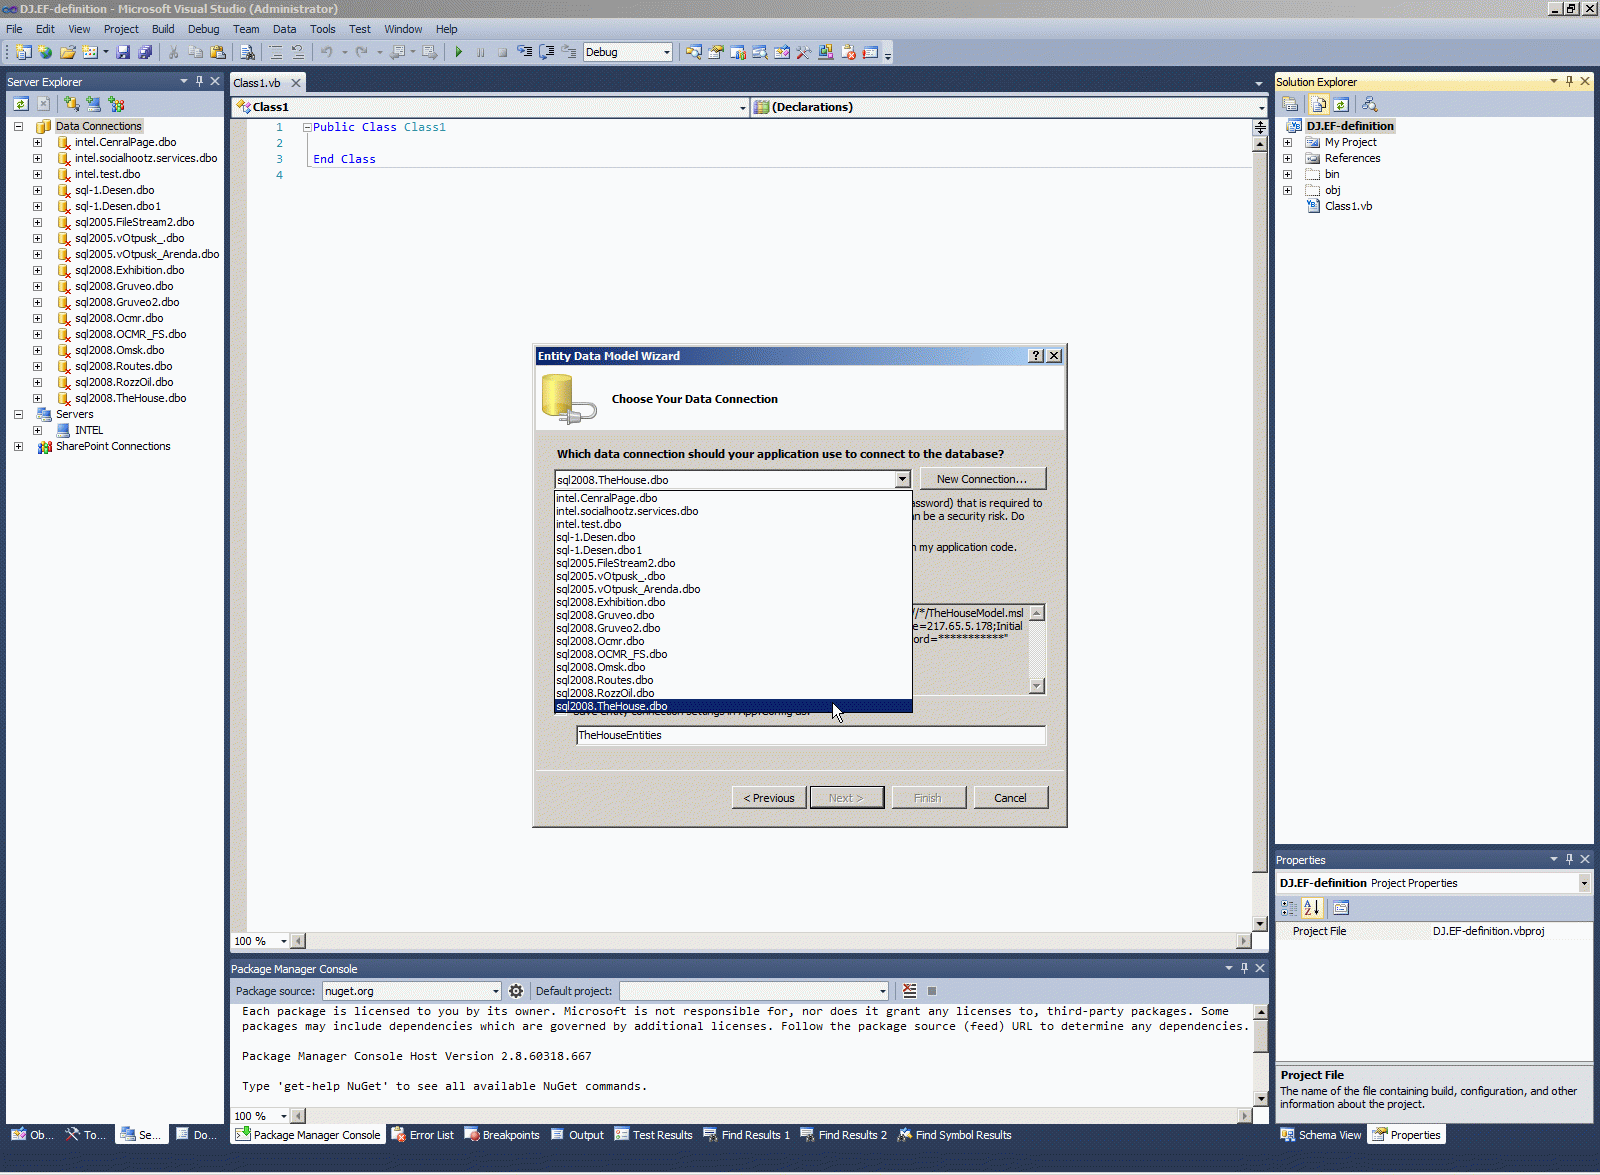Pin the Server Explorer panel

pos(199,82)
